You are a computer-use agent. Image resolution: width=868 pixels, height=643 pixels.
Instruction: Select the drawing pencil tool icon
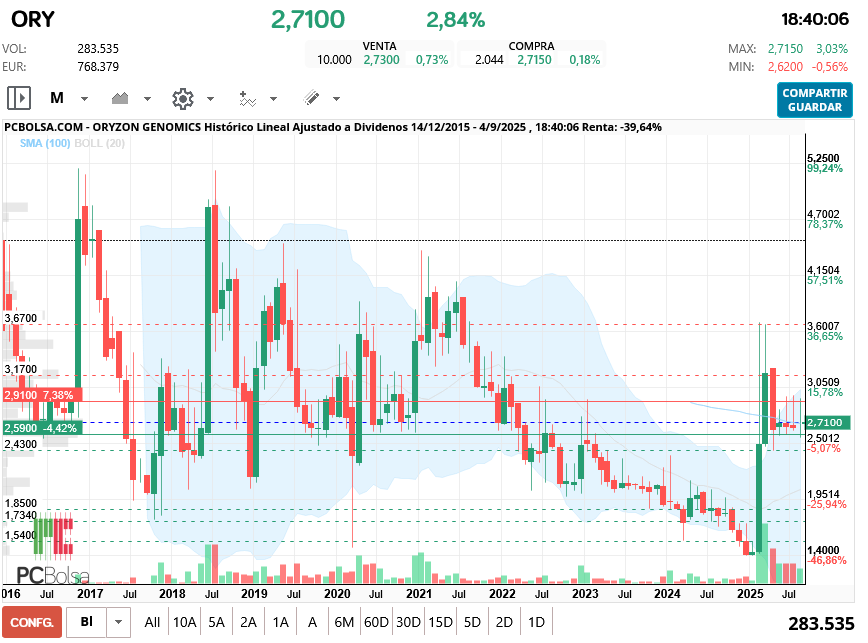(x=312, y=98)
